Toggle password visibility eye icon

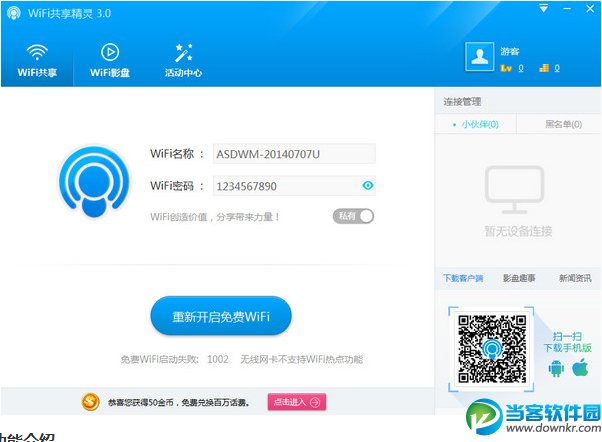(x=367, y=185)
